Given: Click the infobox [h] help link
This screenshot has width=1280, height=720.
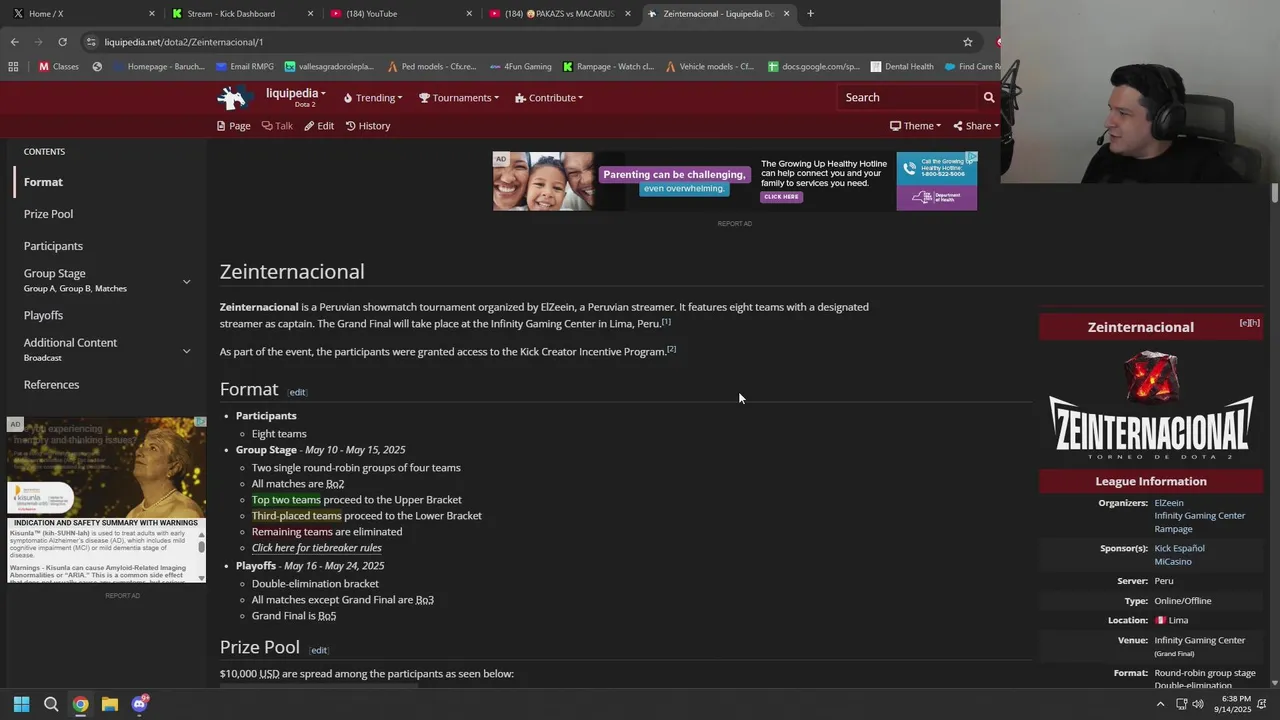Looking at the screenshot, I should [1255, 323].
